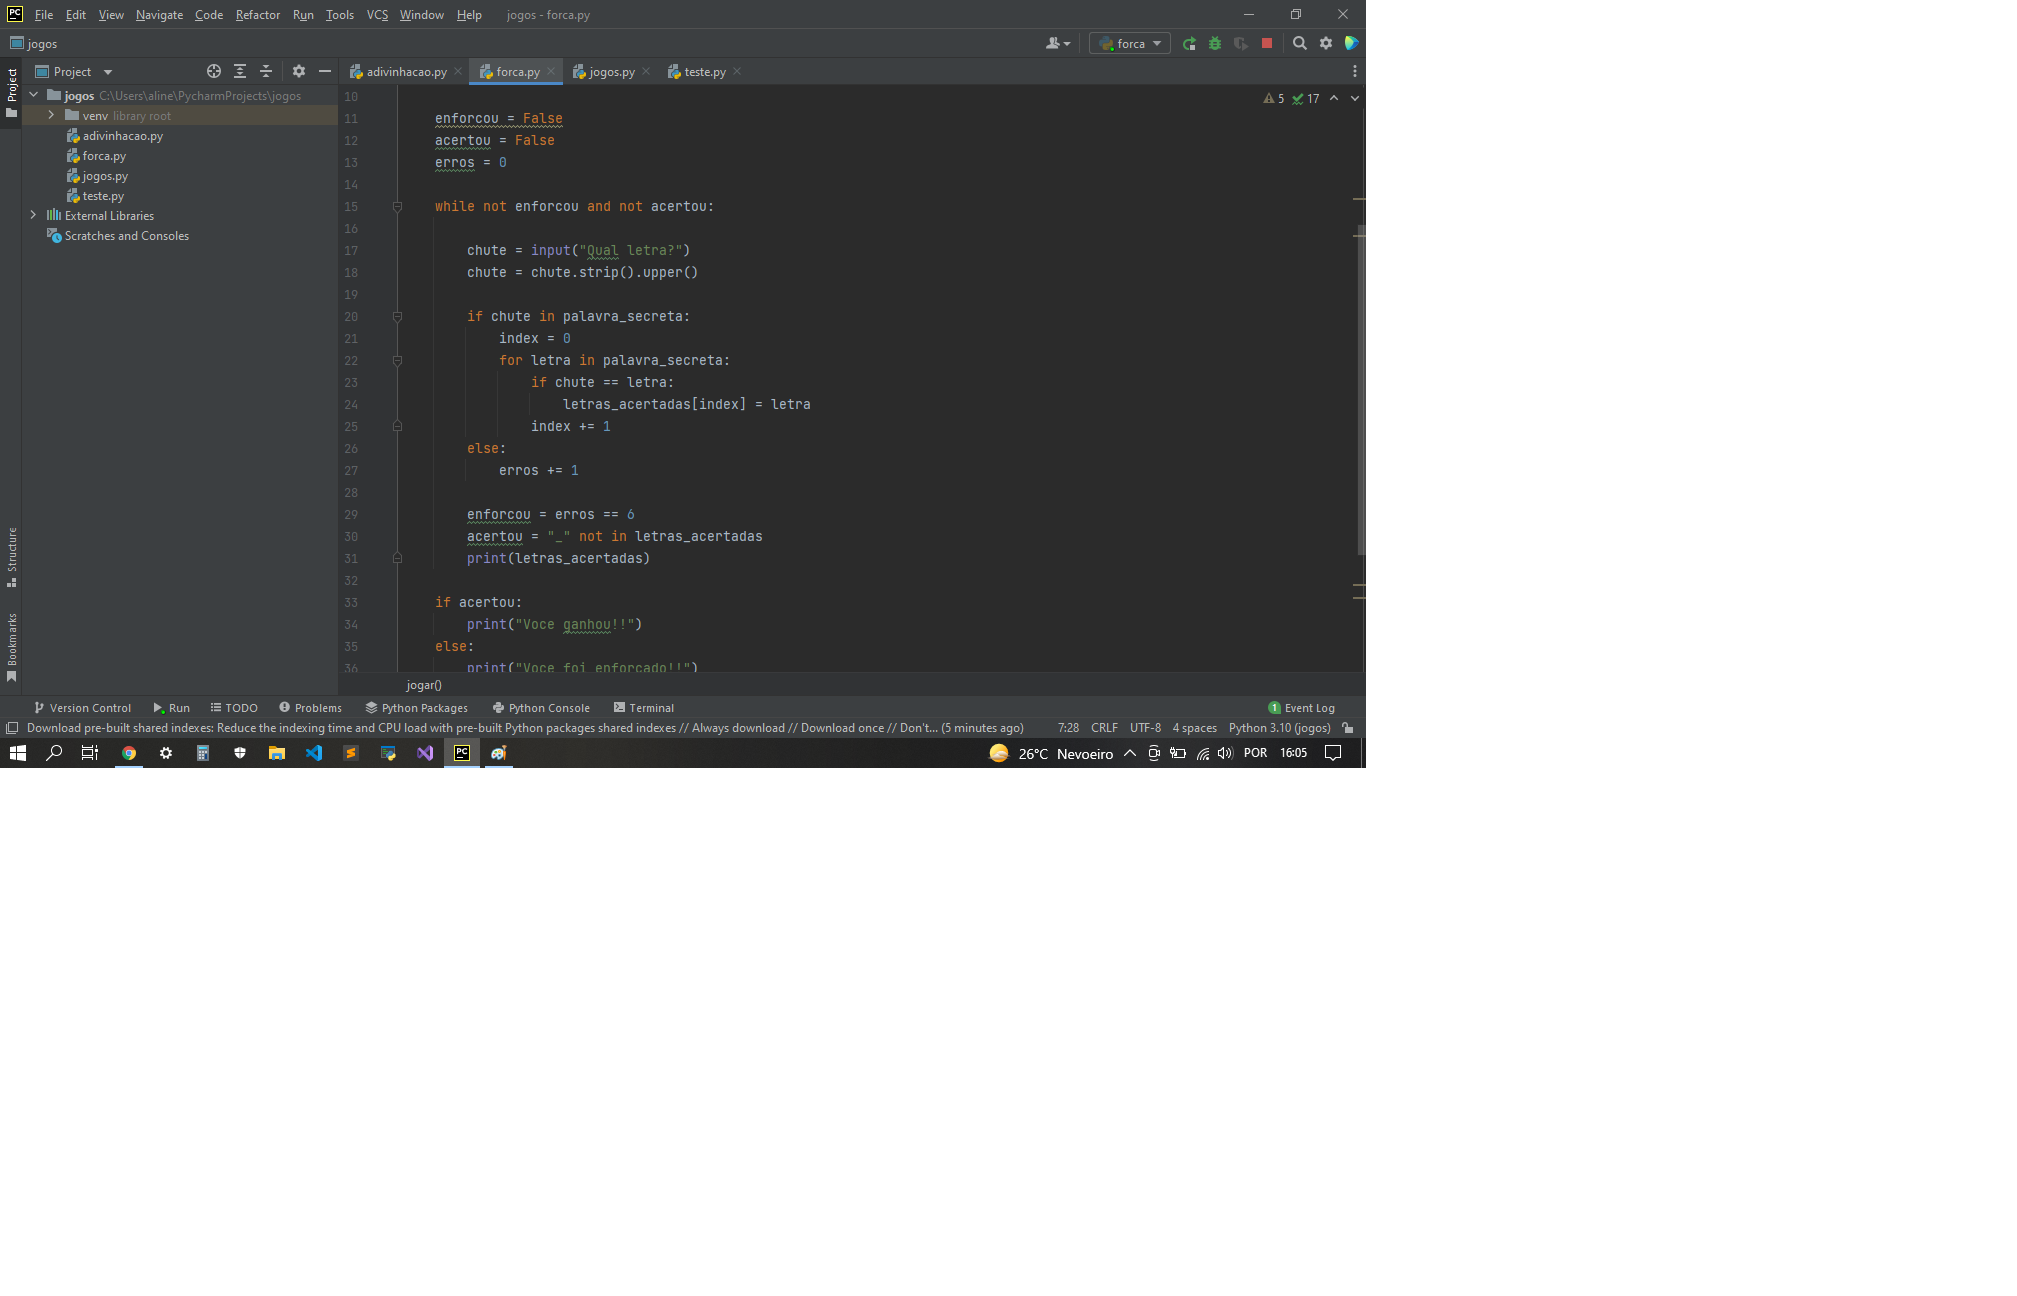Change the Python 3.10 (jogos) interpreter

click(x=1279, y=728)
